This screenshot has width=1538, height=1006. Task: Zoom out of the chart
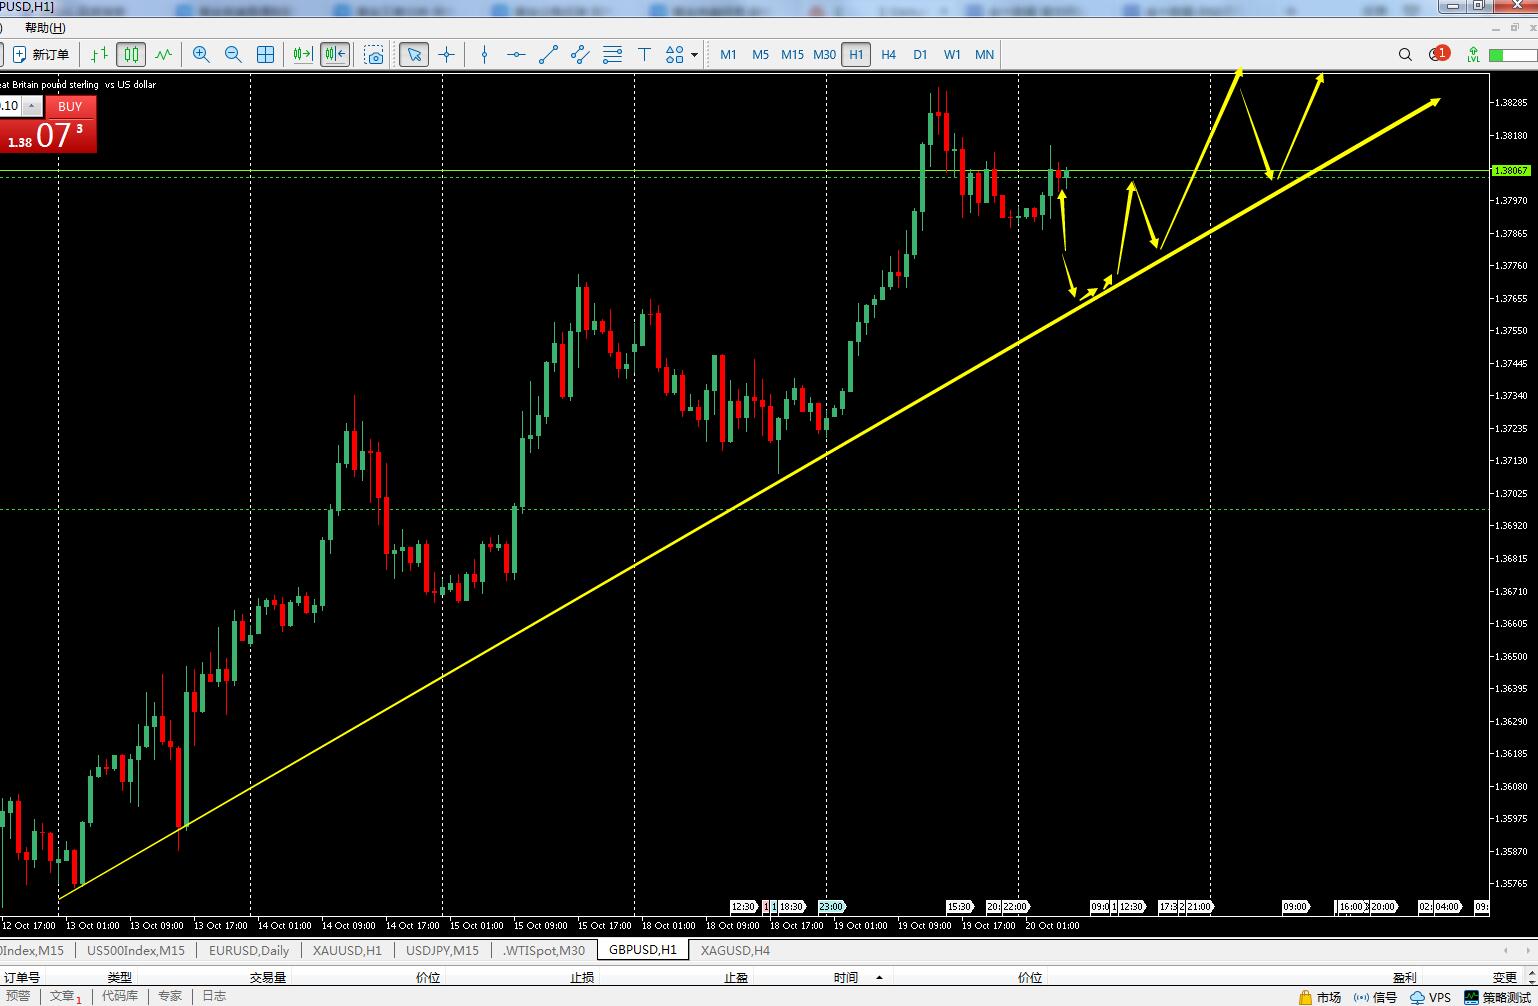(x=233, y=55)
